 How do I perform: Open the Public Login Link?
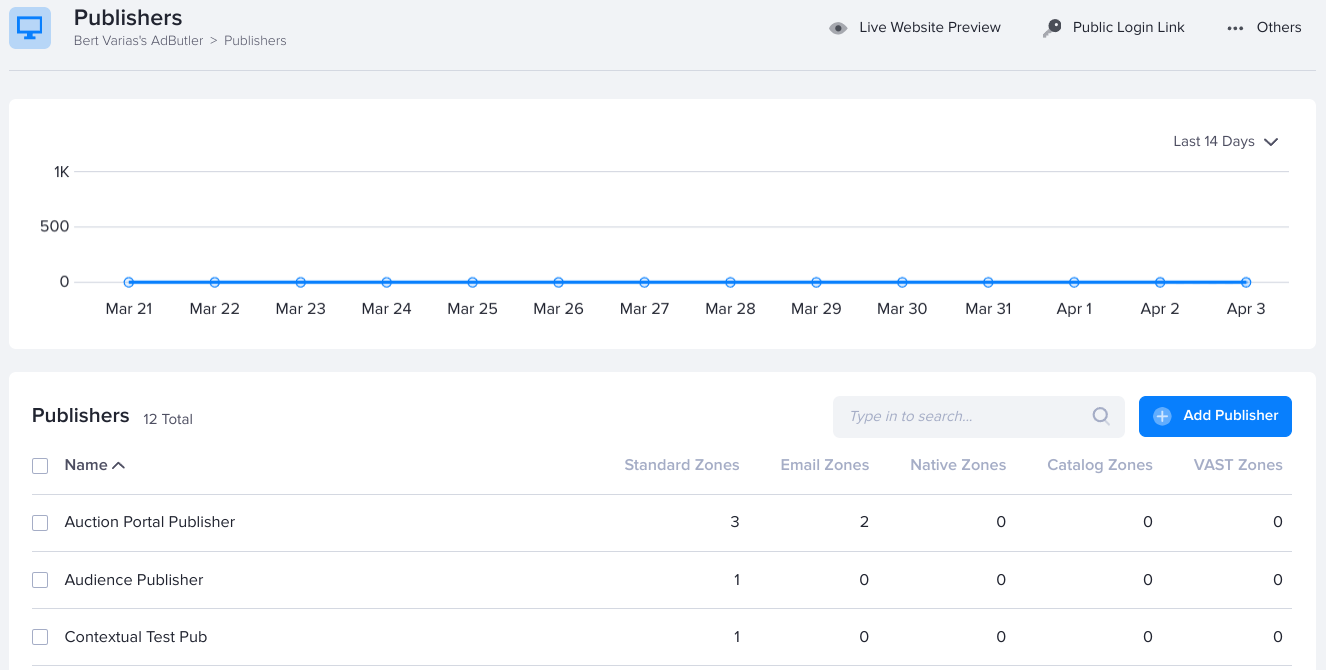click(1113, 28)
